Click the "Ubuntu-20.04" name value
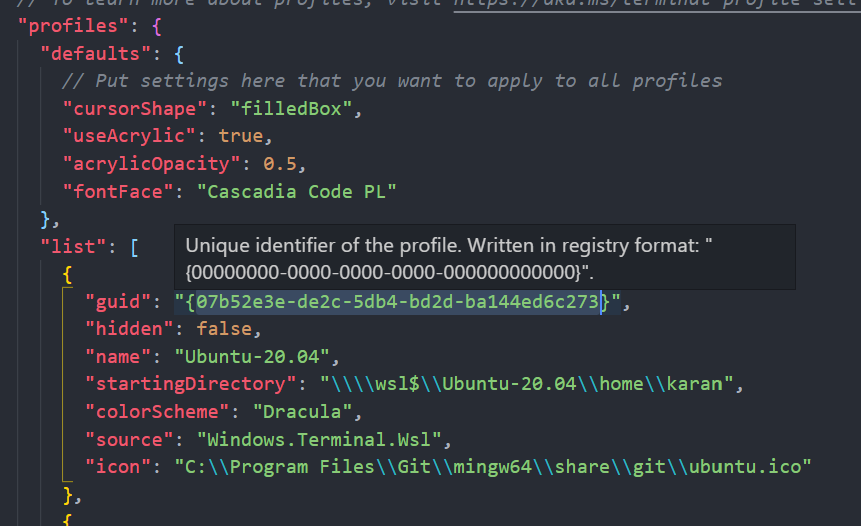The image size is (861, 526). (252, 357)
